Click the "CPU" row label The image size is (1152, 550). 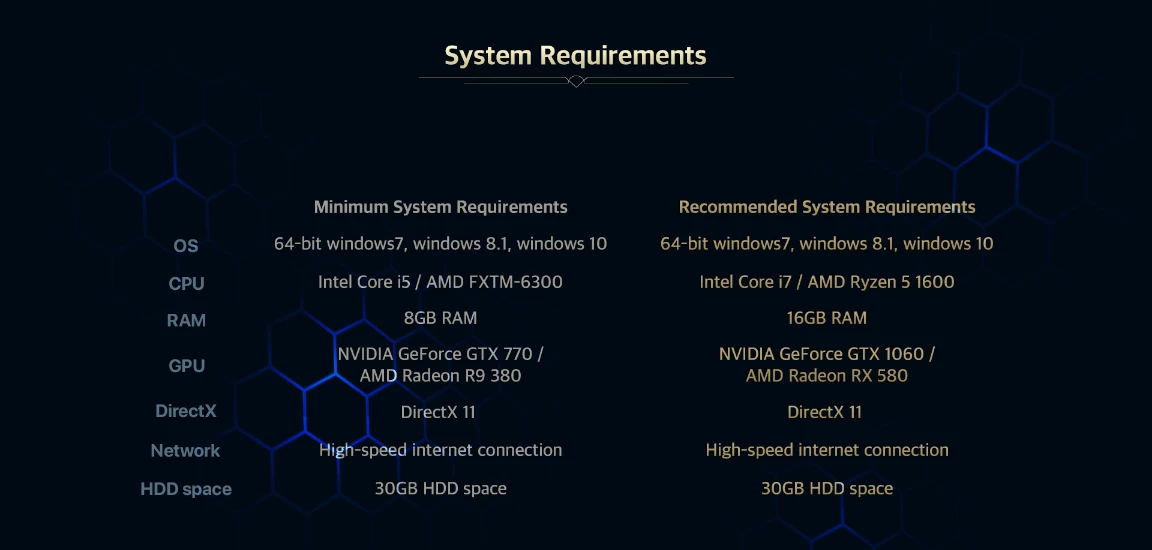pos(187,283)
